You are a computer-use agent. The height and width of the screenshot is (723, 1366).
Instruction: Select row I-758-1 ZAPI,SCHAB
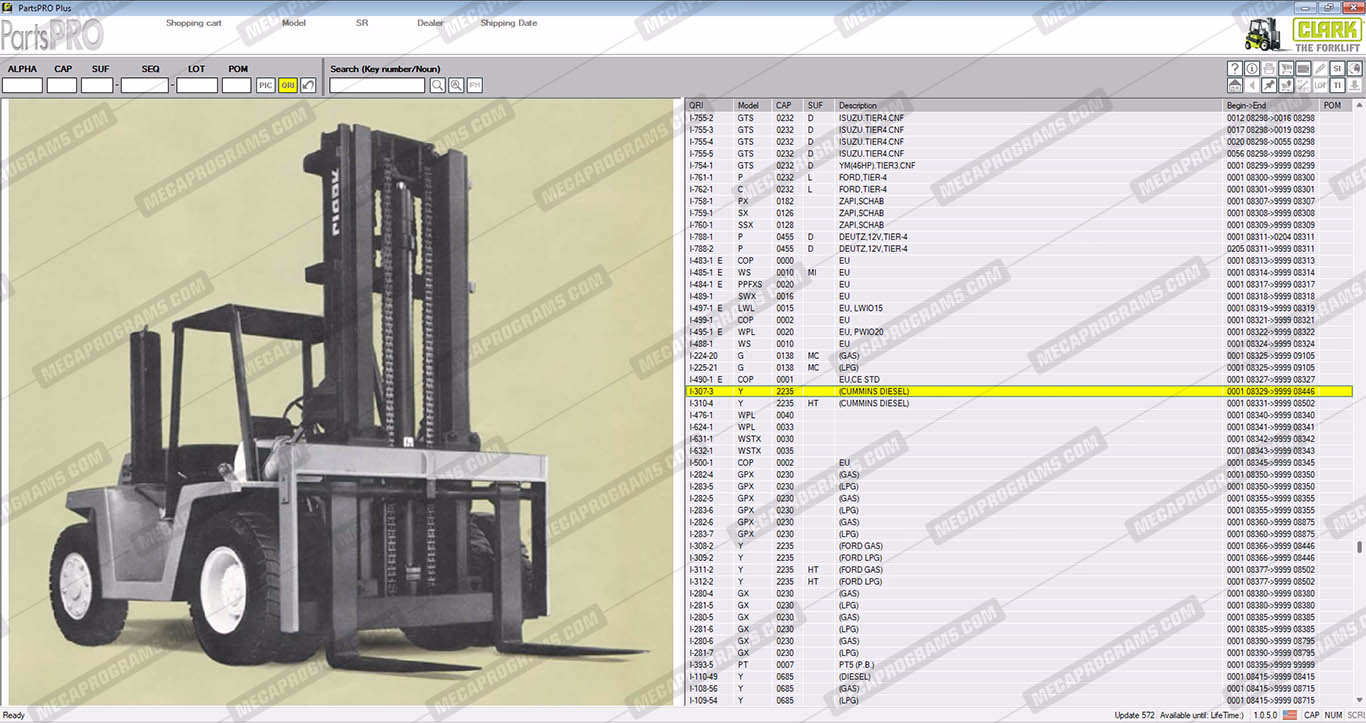click(1019, 201)
